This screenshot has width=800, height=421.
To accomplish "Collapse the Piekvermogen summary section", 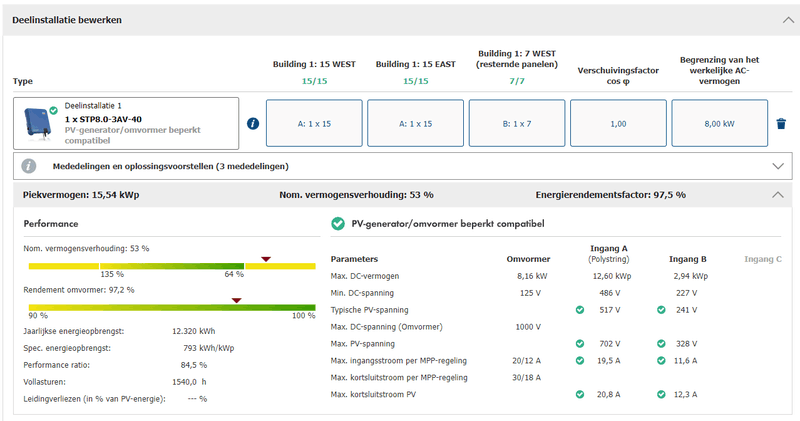I will pos(779,194).
